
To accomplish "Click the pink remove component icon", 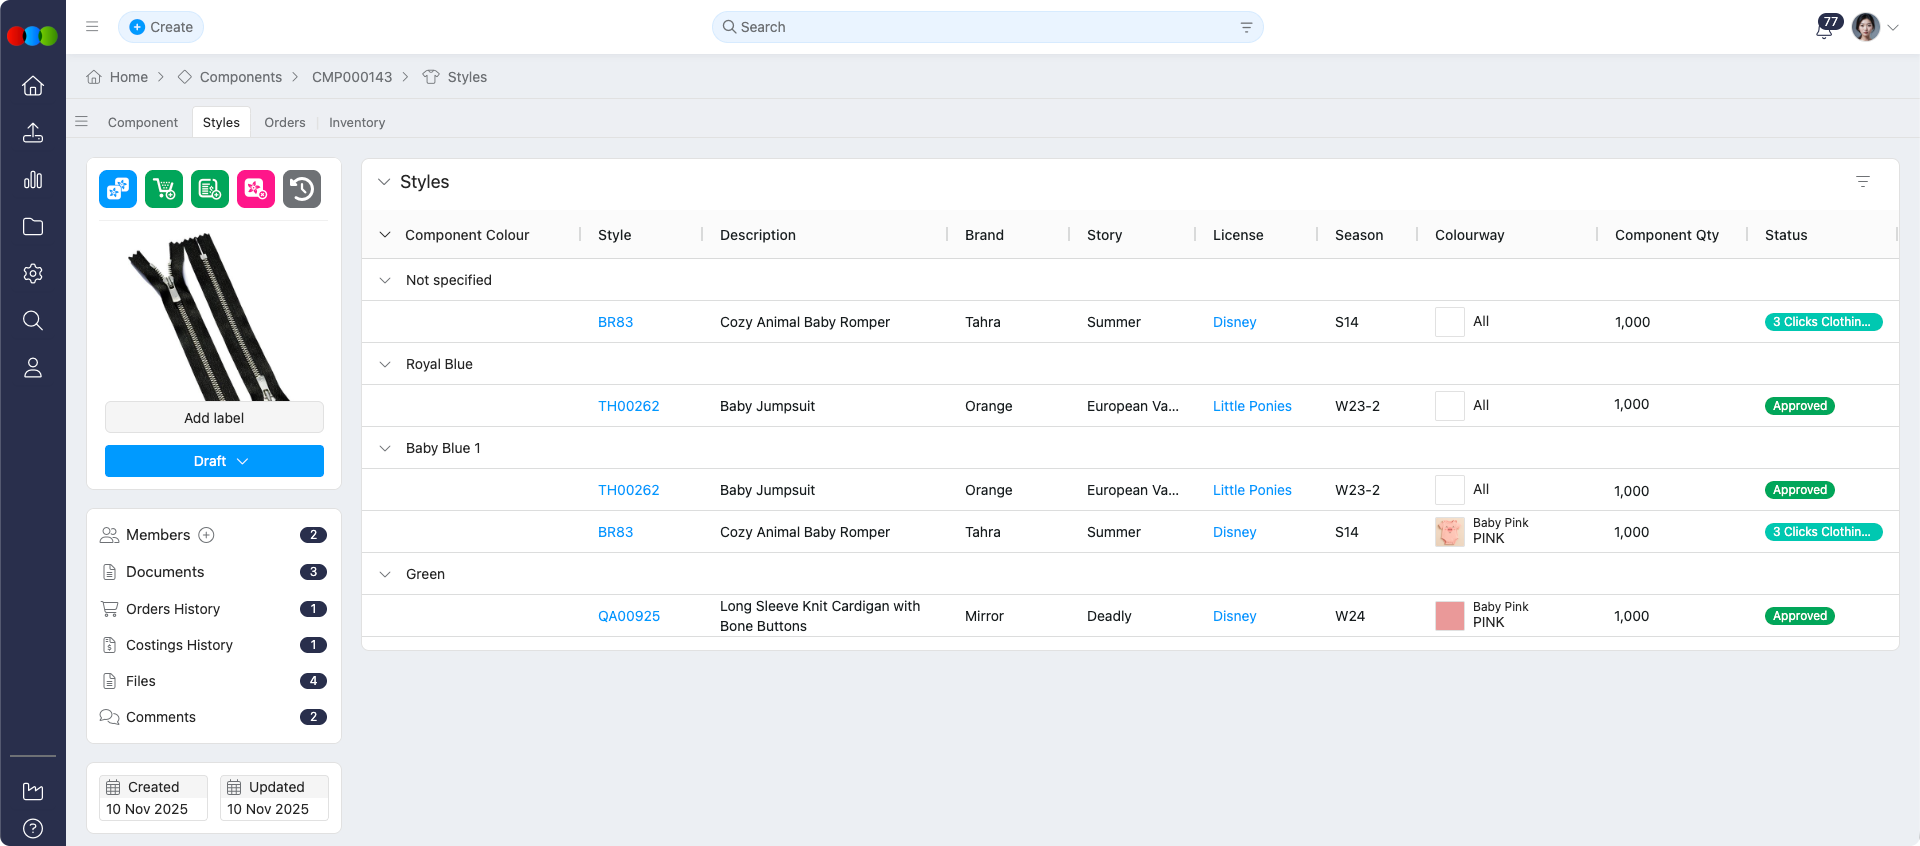I will [x=256, y=189].
